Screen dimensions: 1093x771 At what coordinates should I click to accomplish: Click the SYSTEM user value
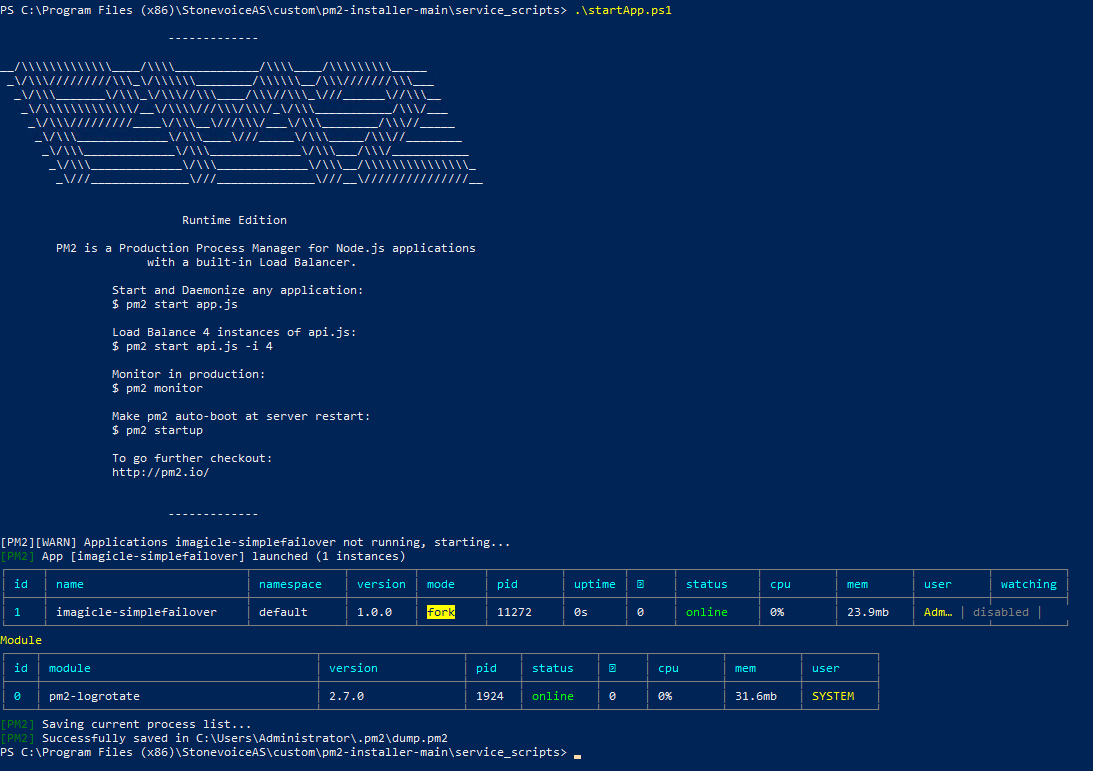click(832, 696)
